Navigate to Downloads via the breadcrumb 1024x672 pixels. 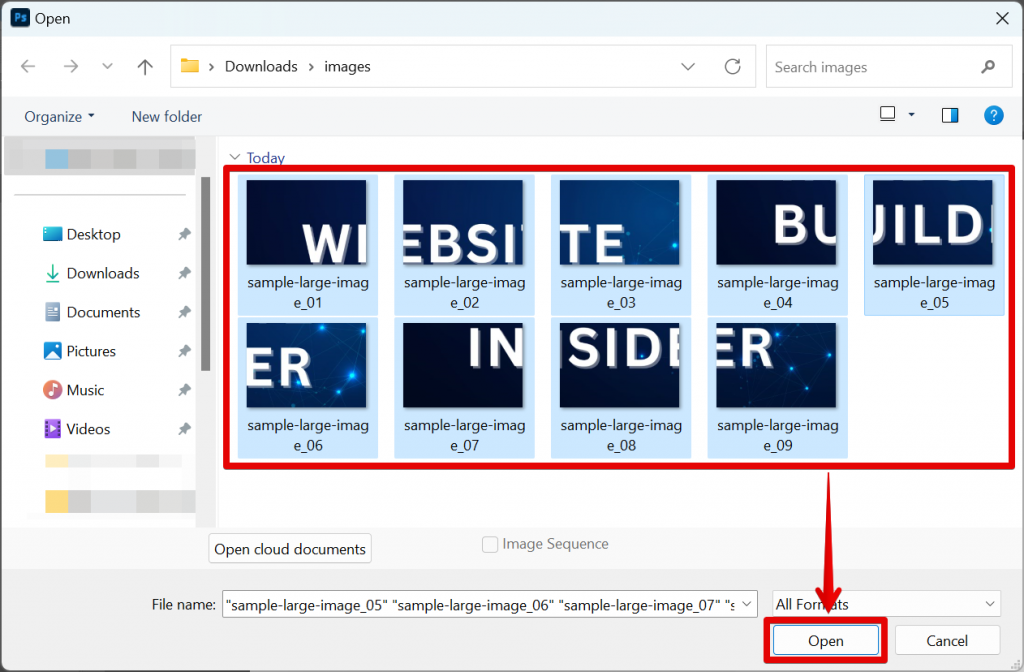click(x=261, y=66)
